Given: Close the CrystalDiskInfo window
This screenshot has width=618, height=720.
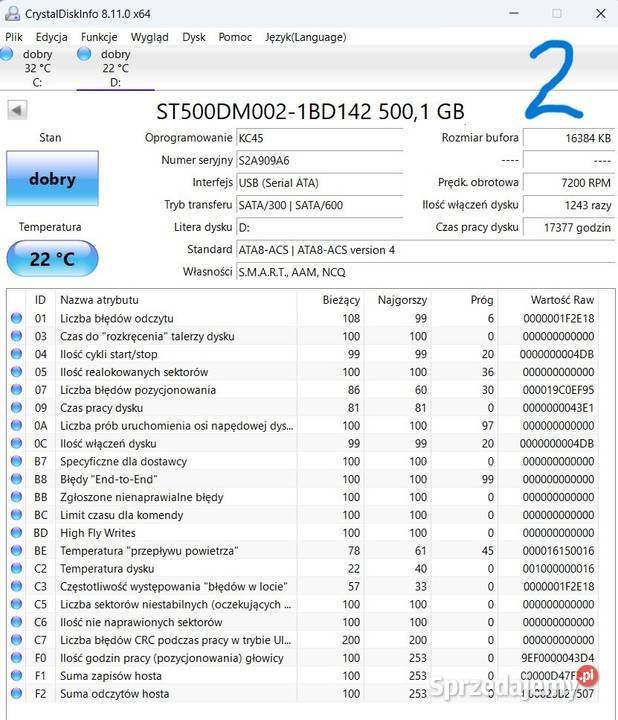Looking at the screenshot, I should point(601,13).
